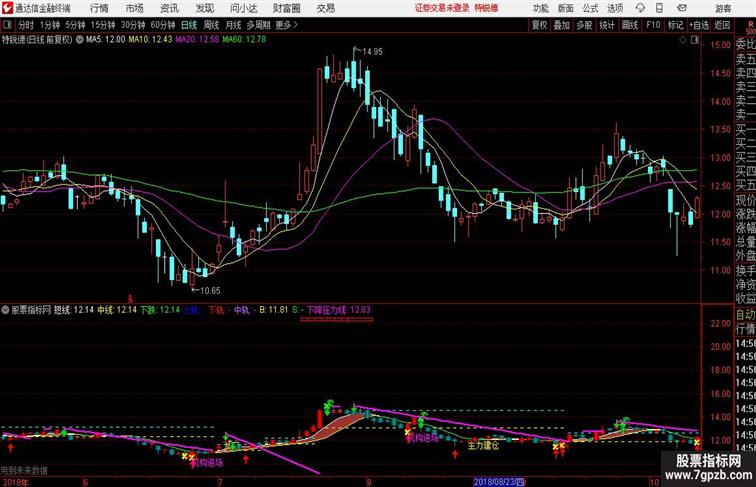The height and width of the screenshot is (487, 756).
Task: Click the 通达信 logo icon
Action: coord(8,8)
